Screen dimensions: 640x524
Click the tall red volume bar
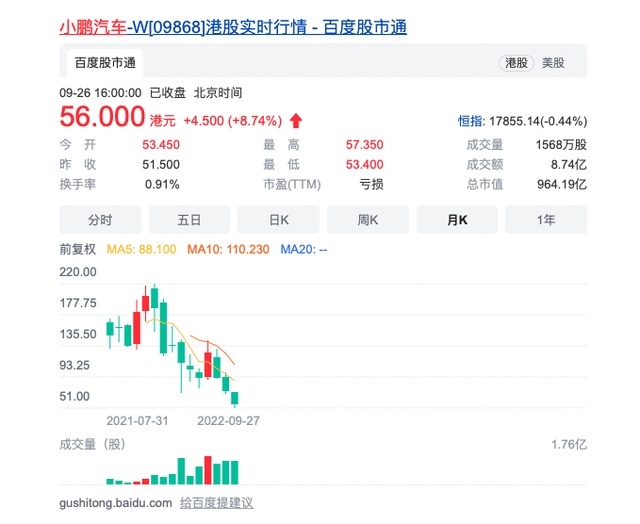pyautogui.click(x=208, y=470)
